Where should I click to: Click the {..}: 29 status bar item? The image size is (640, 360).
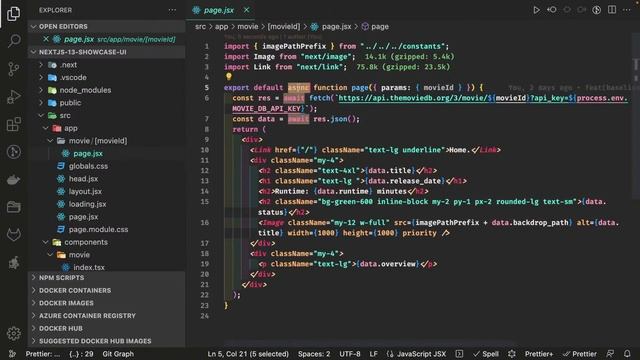[81, 354]
